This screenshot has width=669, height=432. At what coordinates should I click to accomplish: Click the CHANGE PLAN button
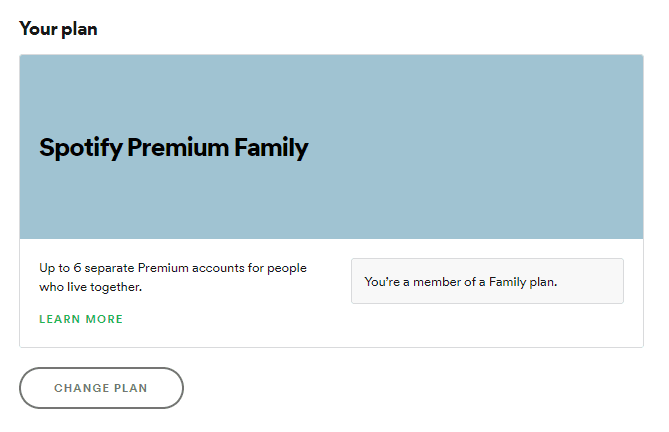[101, 388]
